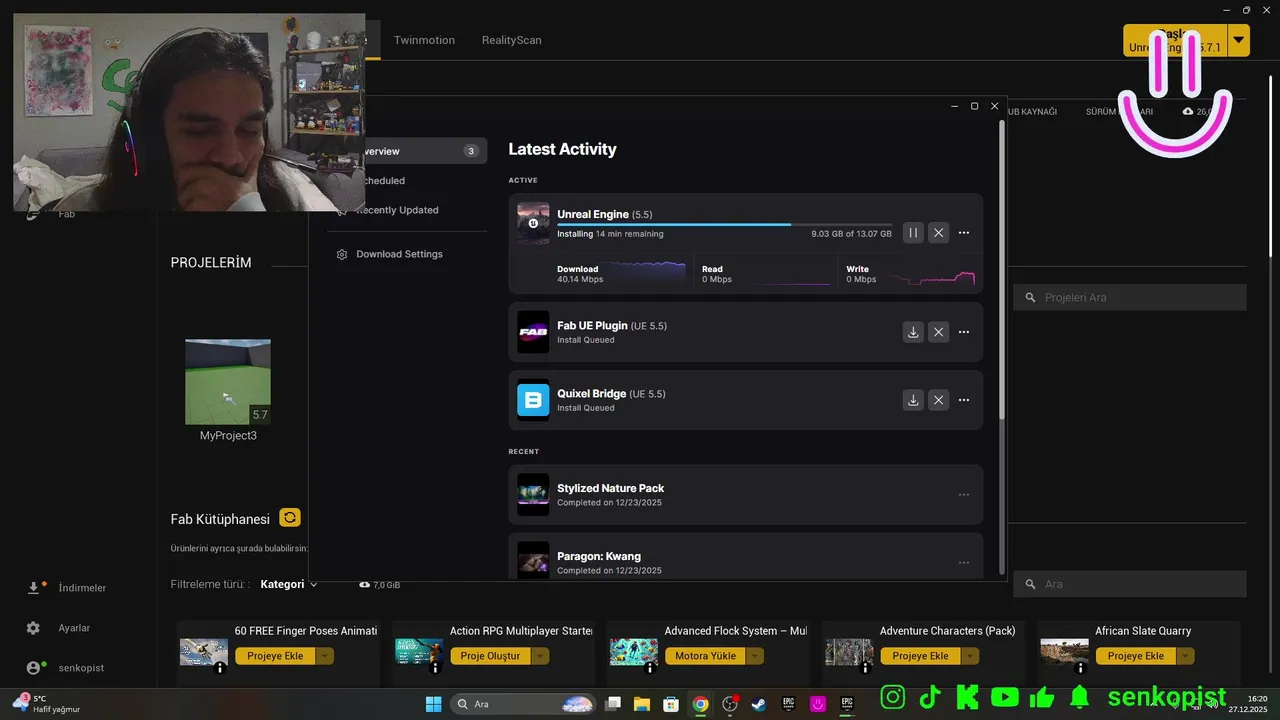Cancel the Quixel Bridge queued install
The width and height of the screenshot is (1280, 720).
pos(938,400)
